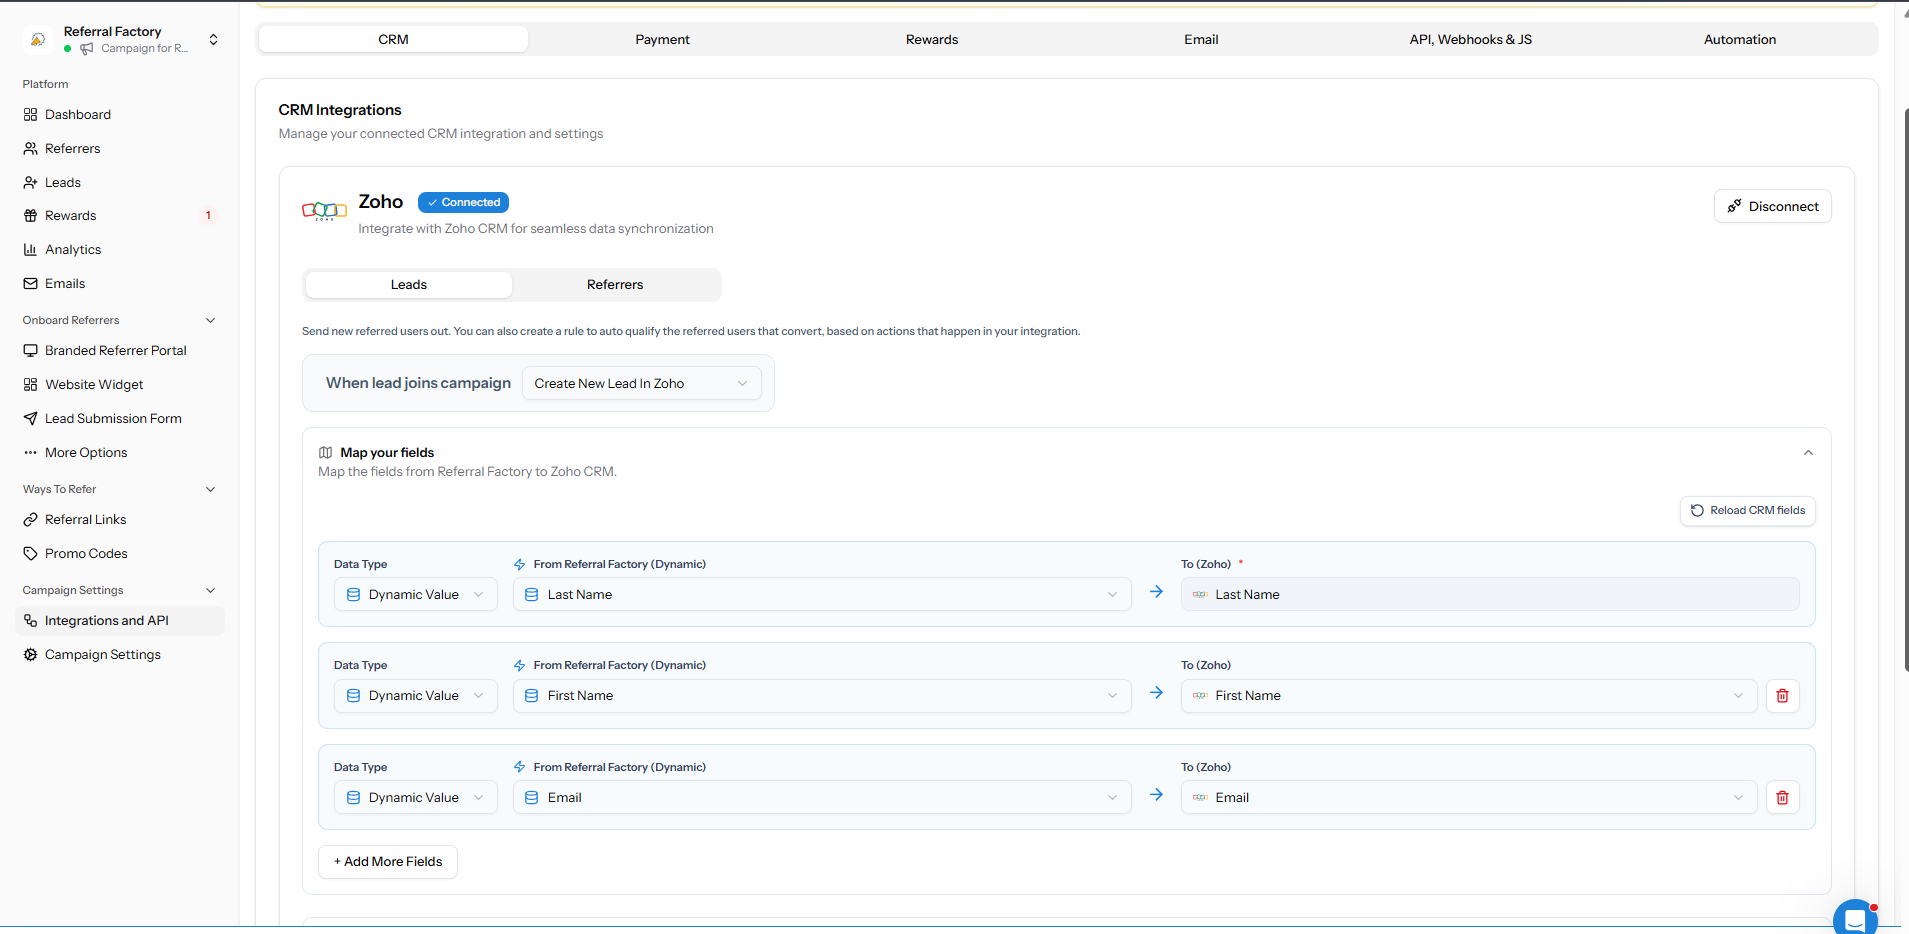
Task: Collapse the Ways To Refer group
Action: 210,490
